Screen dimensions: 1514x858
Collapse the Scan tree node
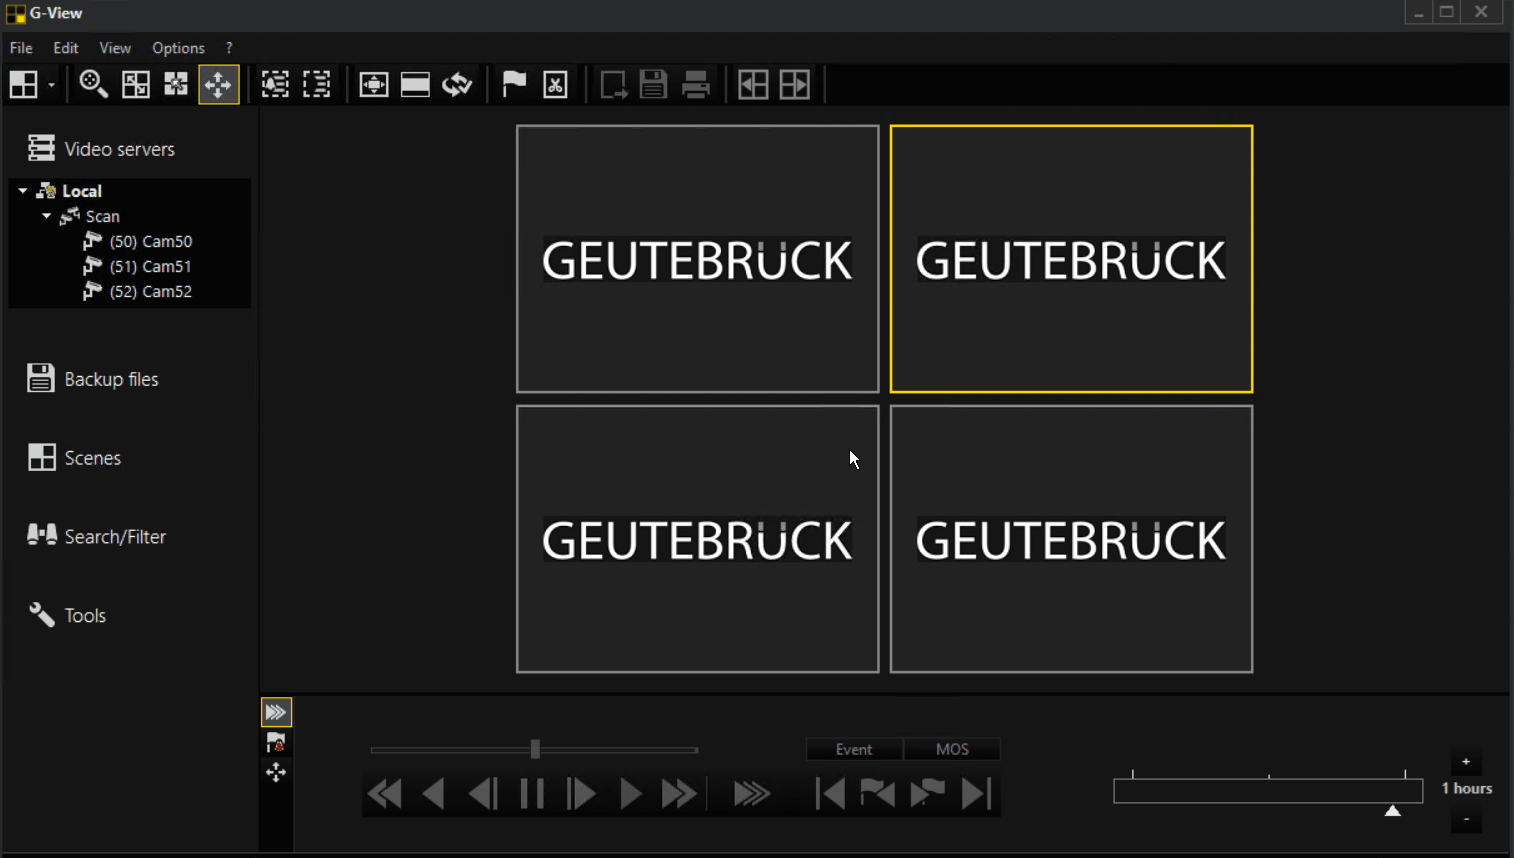tap(47, 216)
